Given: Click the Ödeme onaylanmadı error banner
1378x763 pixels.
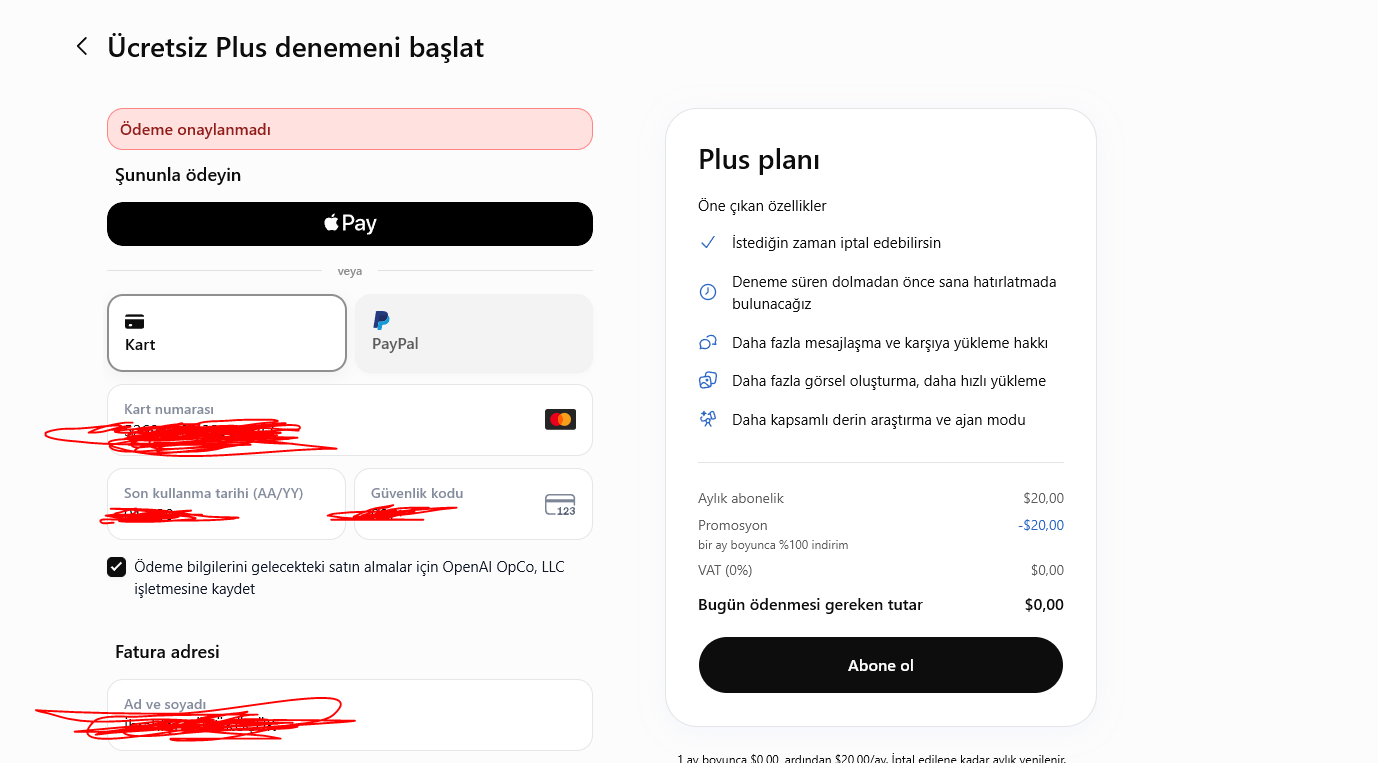Looking at the screenshot, I should tap(350, 129).
